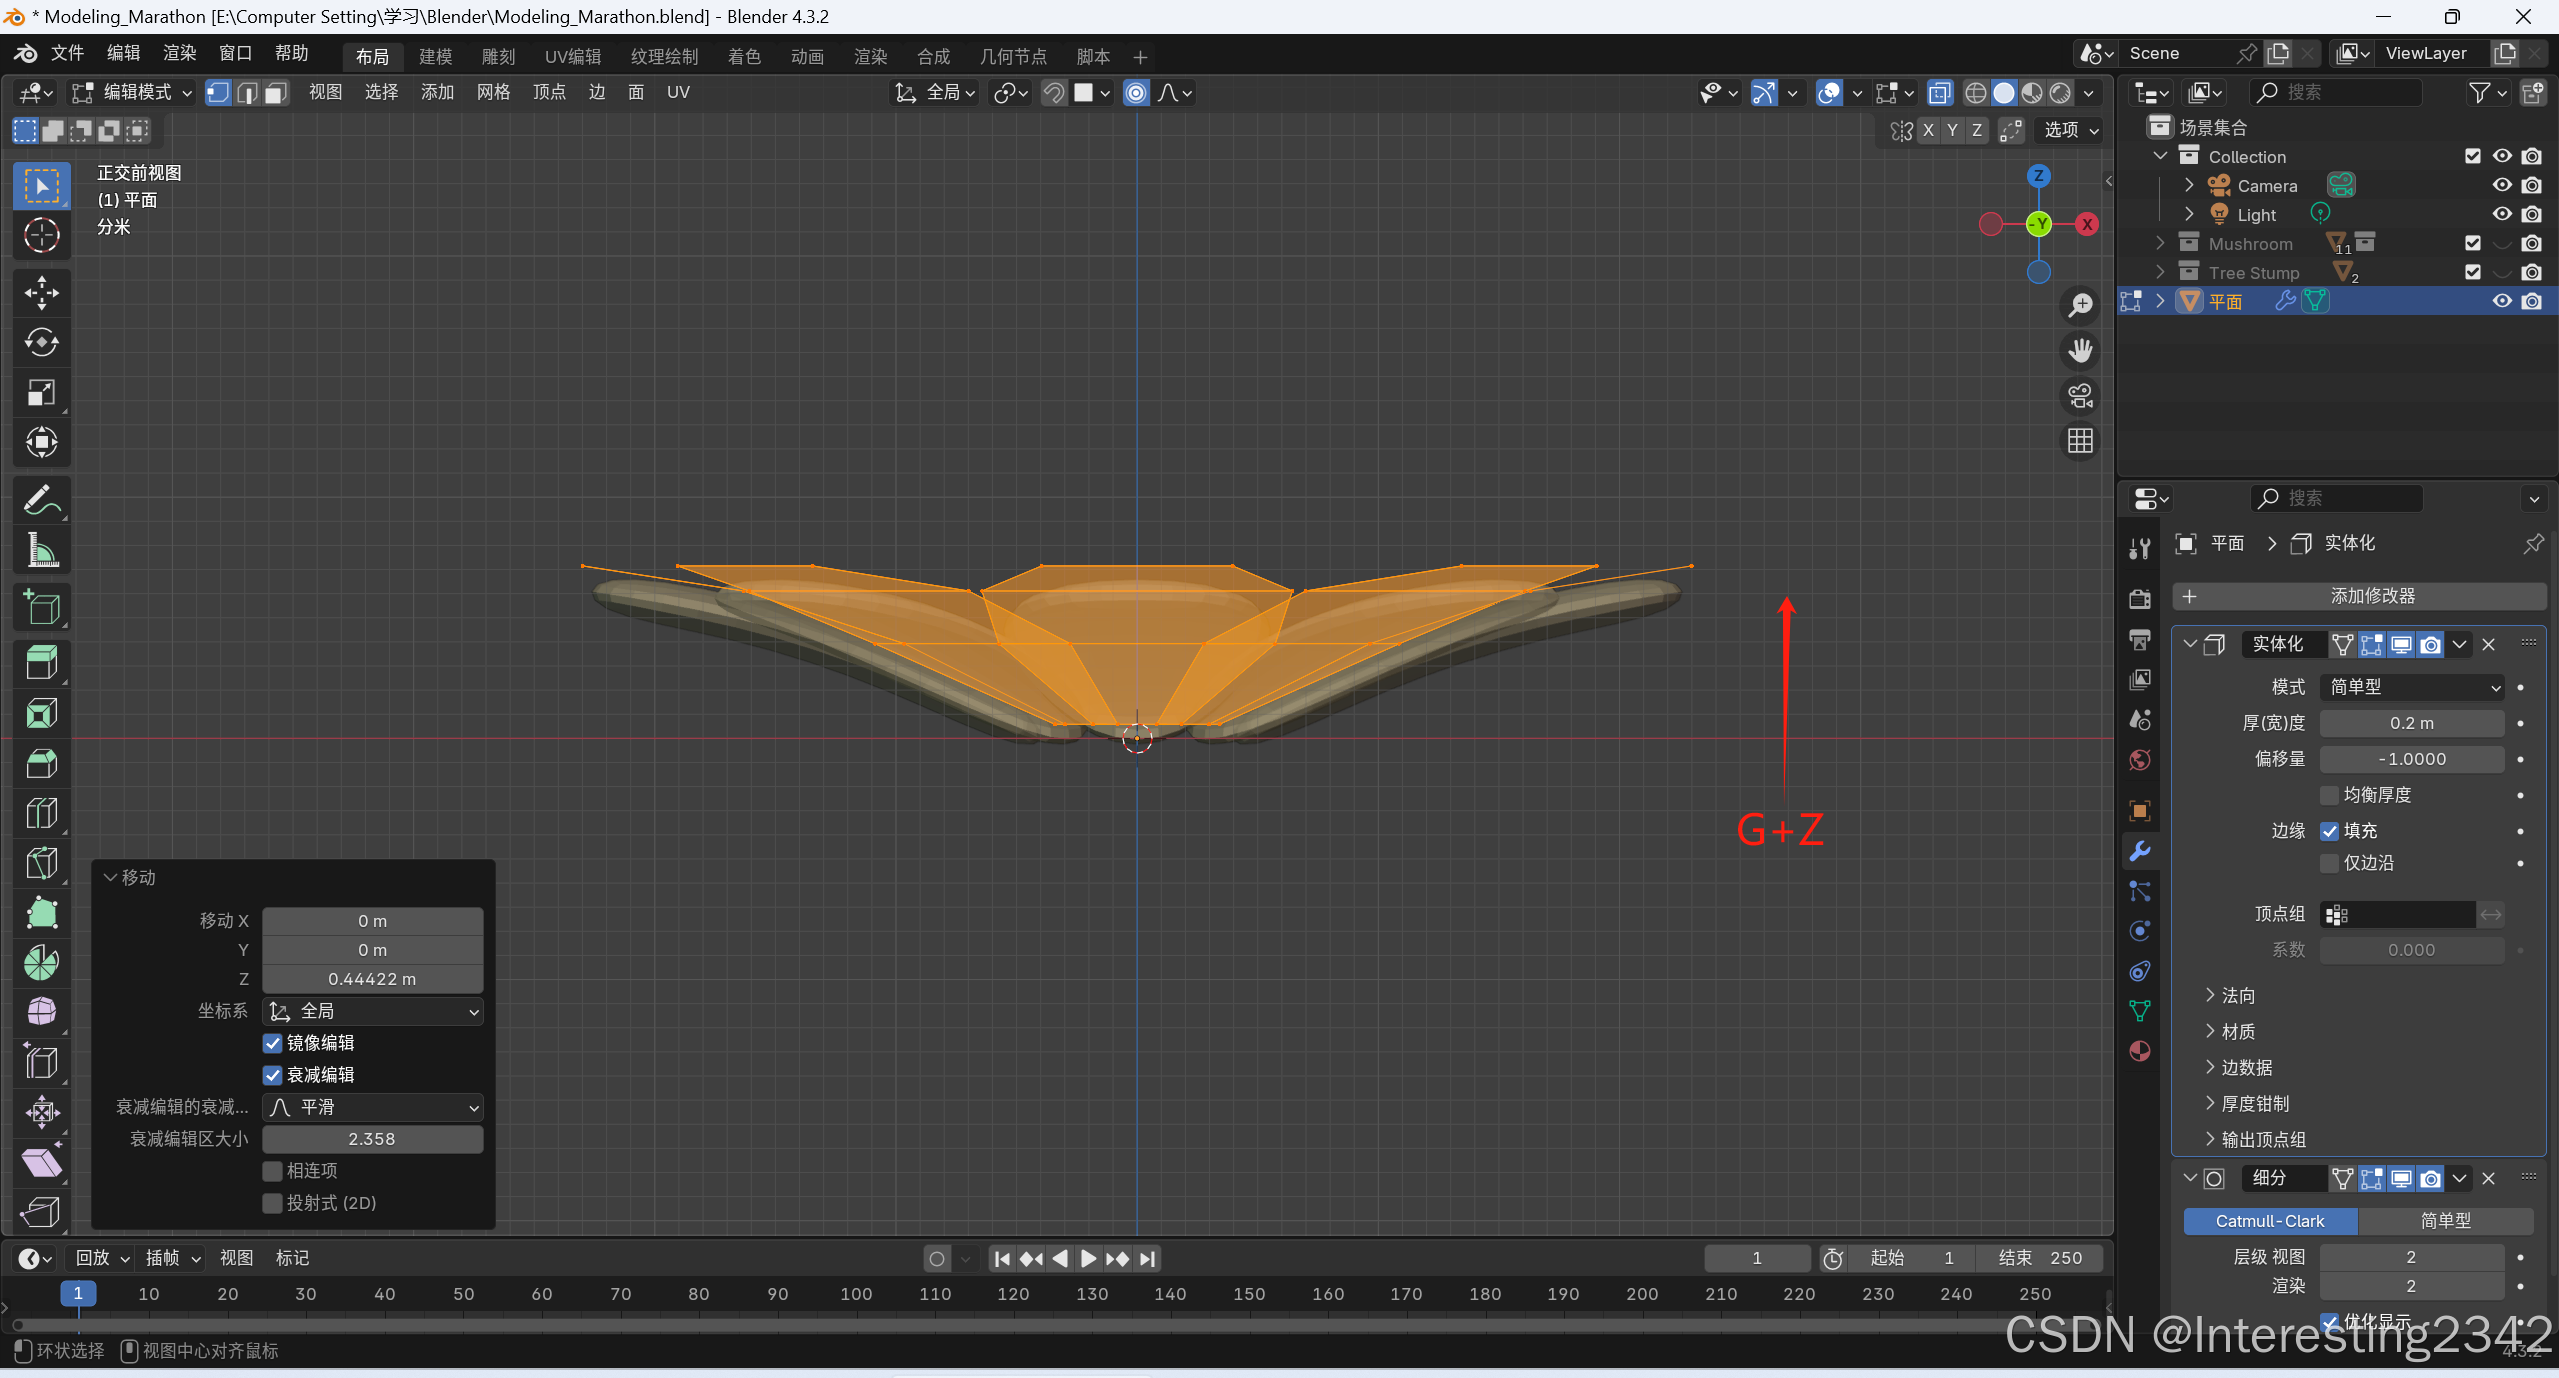Image resolution: width=2559 pixels, height=1378 pixels.
Task: Enable the 均衡厚度 checkbox
Action: [x=2329, y=795]
